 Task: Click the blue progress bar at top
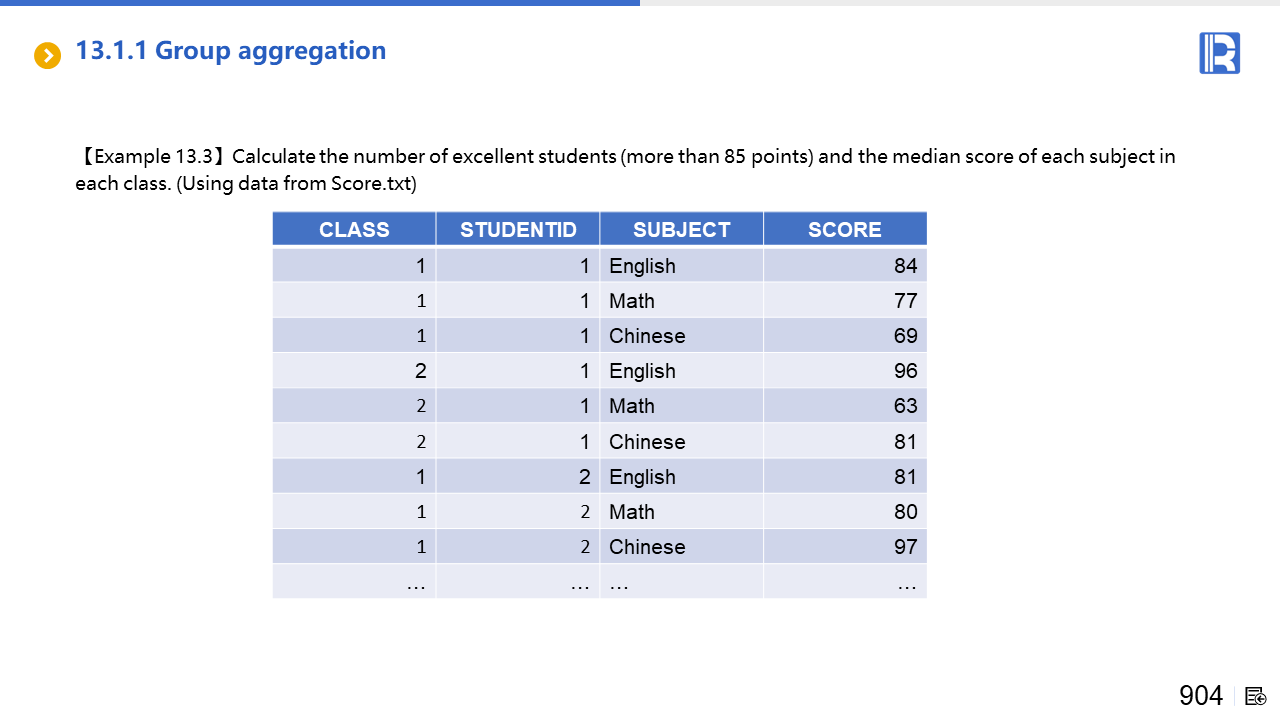point(320,3)
